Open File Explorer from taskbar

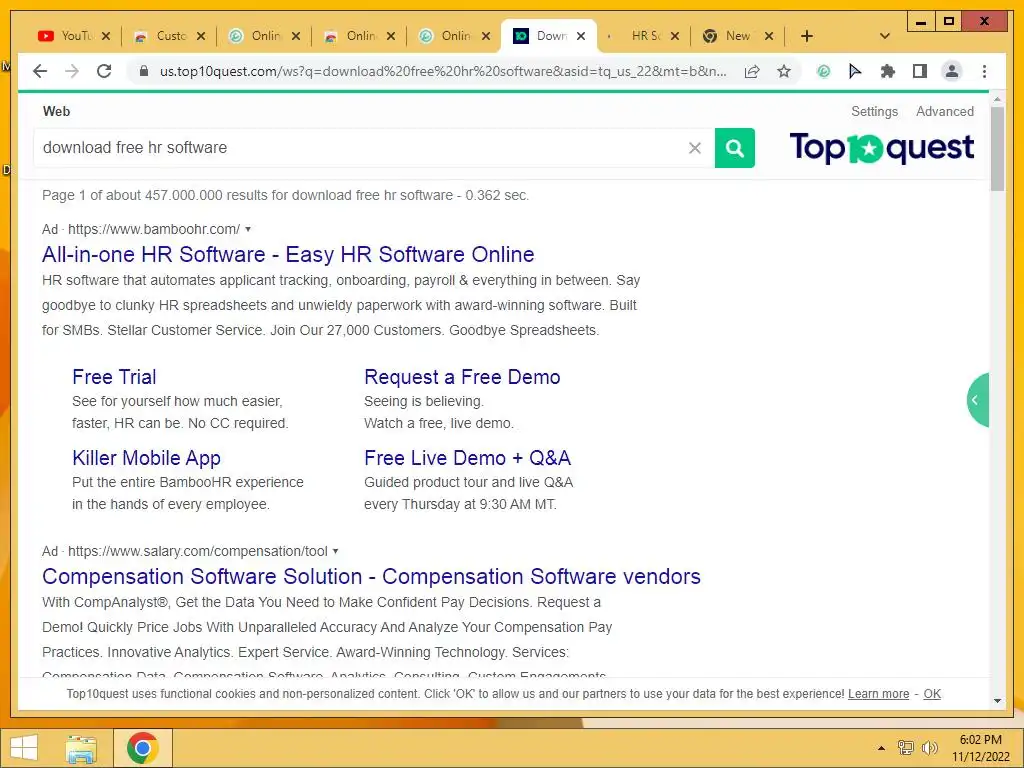pos(80,748)
